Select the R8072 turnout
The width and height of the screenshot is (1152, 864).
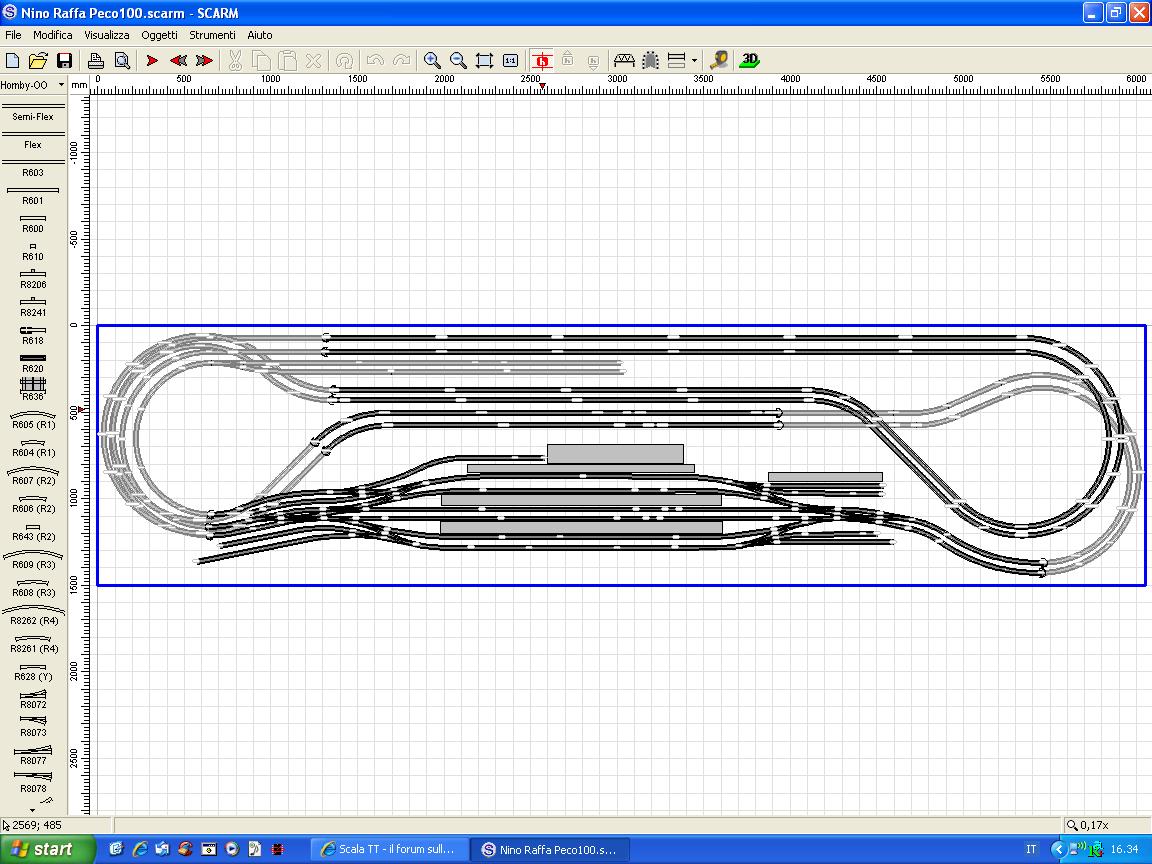pyautogui.click(x=33, y=699)
